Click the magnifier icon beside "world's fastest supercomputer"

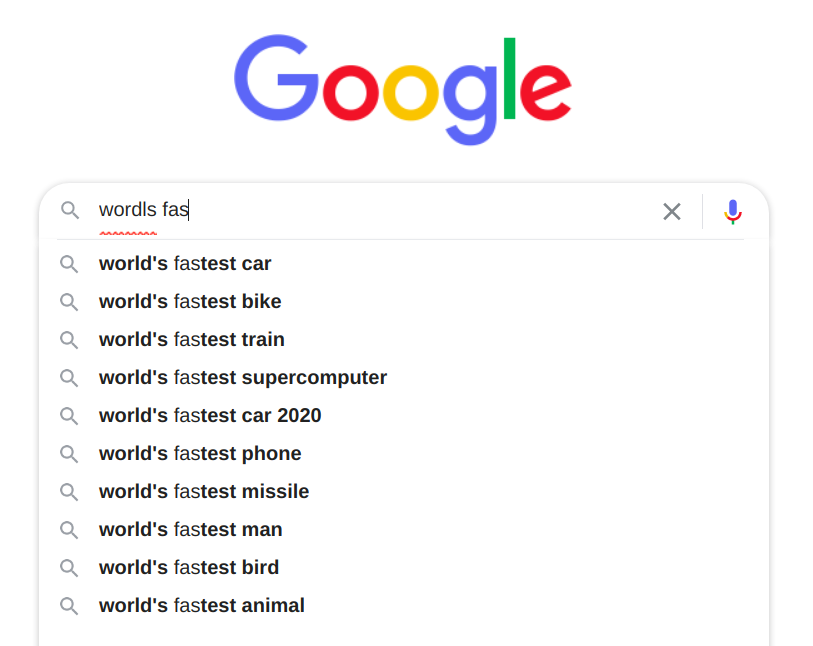click(x=69, y=378)
